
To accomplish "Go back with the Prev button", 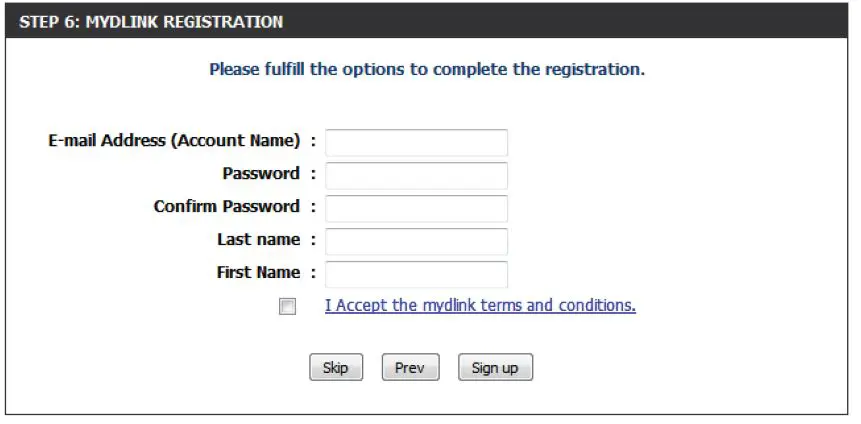I will tap(410, 368).
